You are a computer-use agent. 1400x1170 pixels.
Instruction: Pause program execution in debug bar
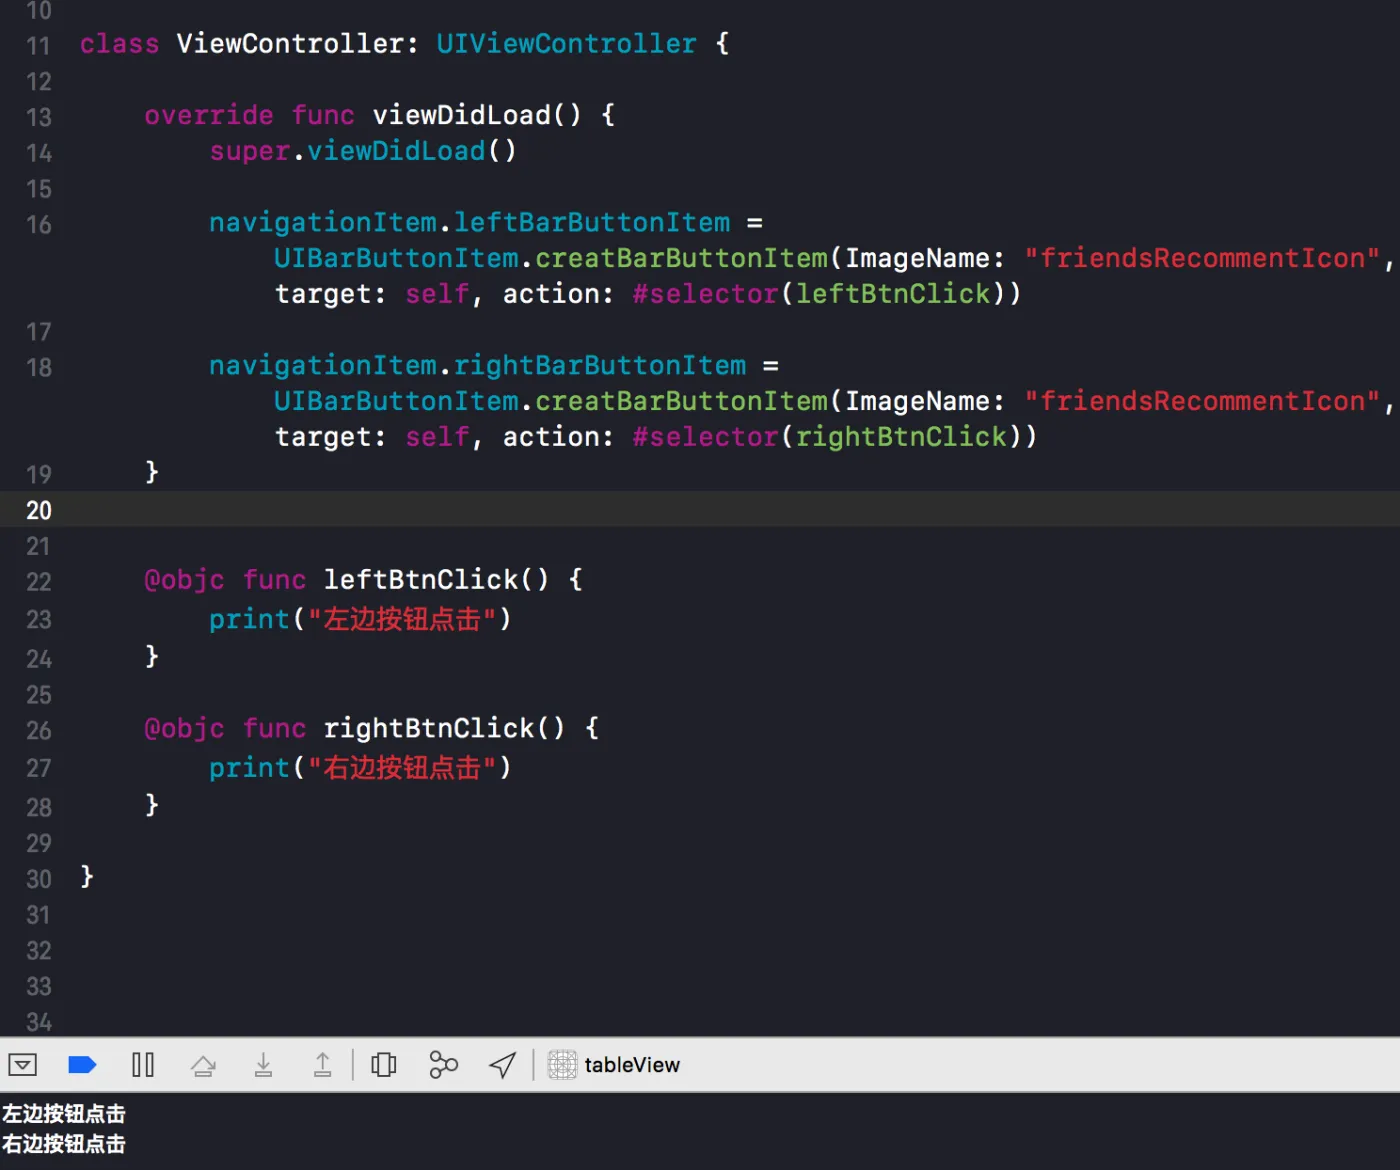[143, 1065]
